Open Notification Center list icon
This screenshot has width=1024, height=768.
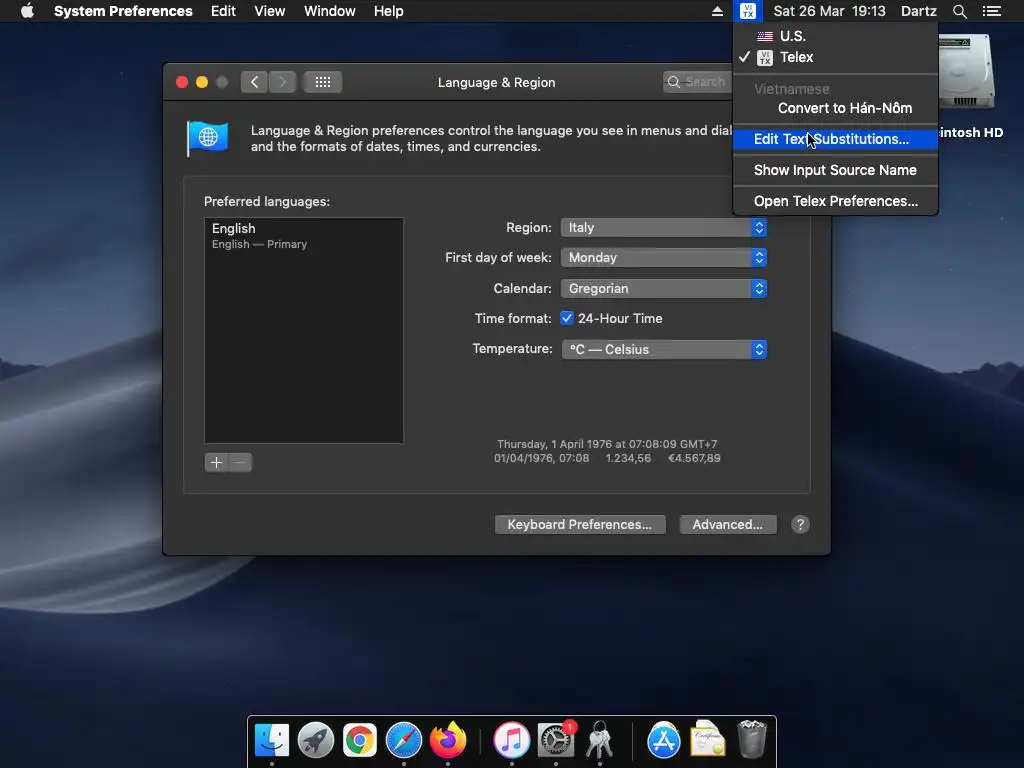pos(991,11)
